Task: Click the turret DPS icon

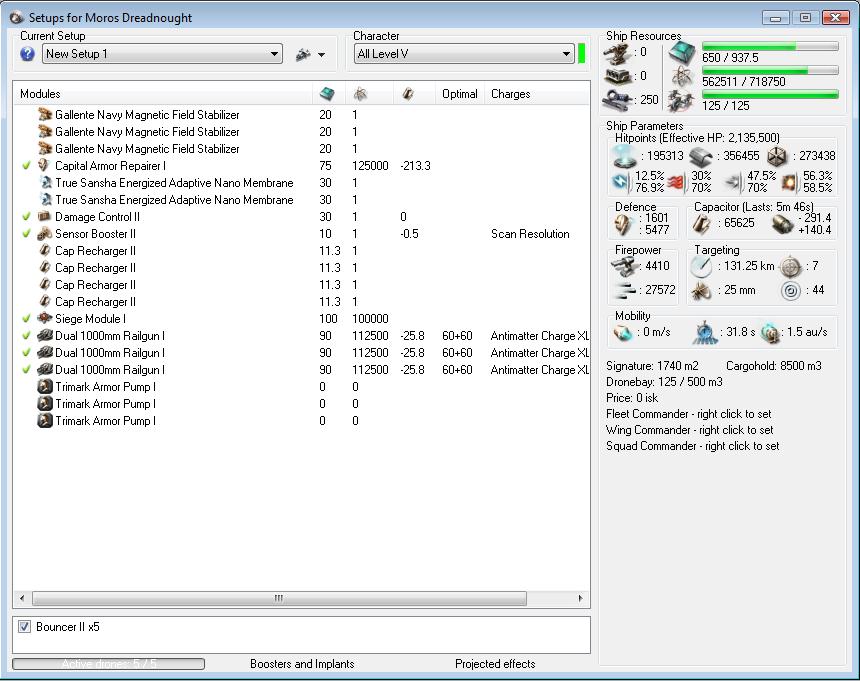Action: pos(624,266)
